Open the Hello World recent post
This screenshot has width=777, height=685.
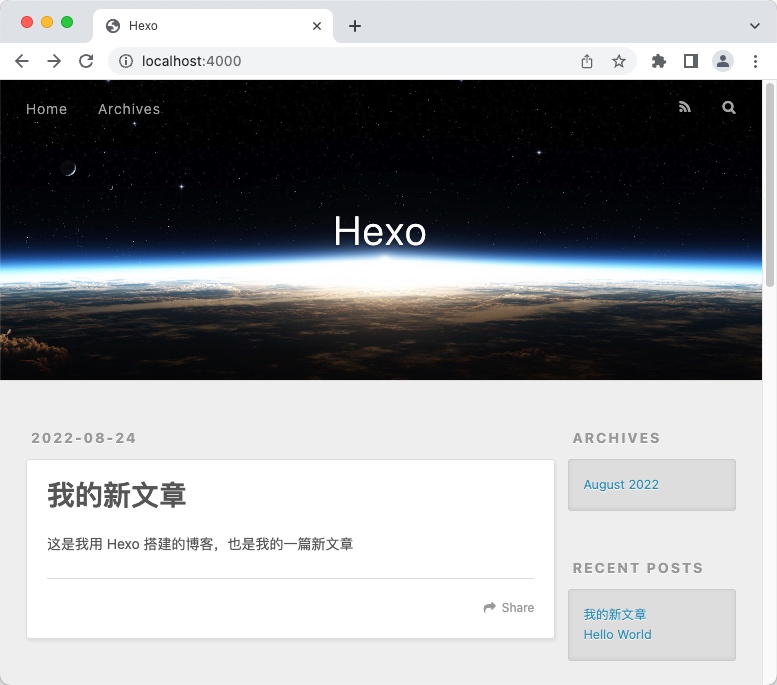point(617,635)
